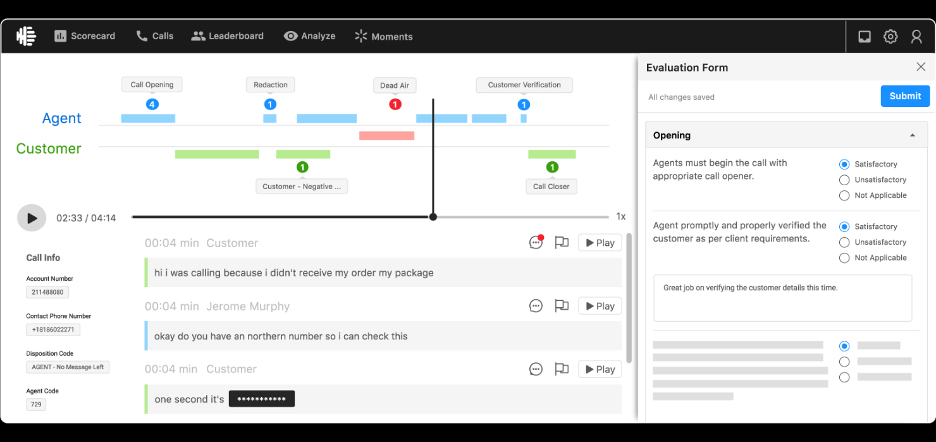Viewport: 936px width, 442px height.
Task: Submit the evaluation form
Action: pos(904,96)
